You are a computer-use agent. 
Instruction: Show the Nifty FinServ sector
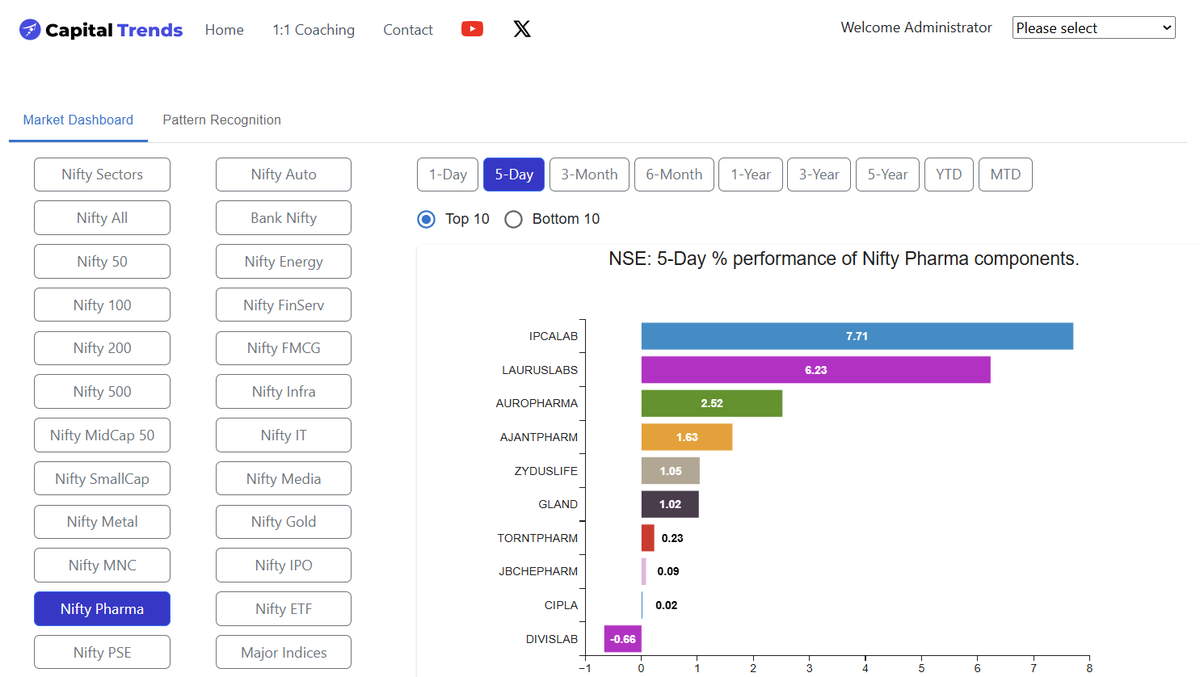point(283,305)
